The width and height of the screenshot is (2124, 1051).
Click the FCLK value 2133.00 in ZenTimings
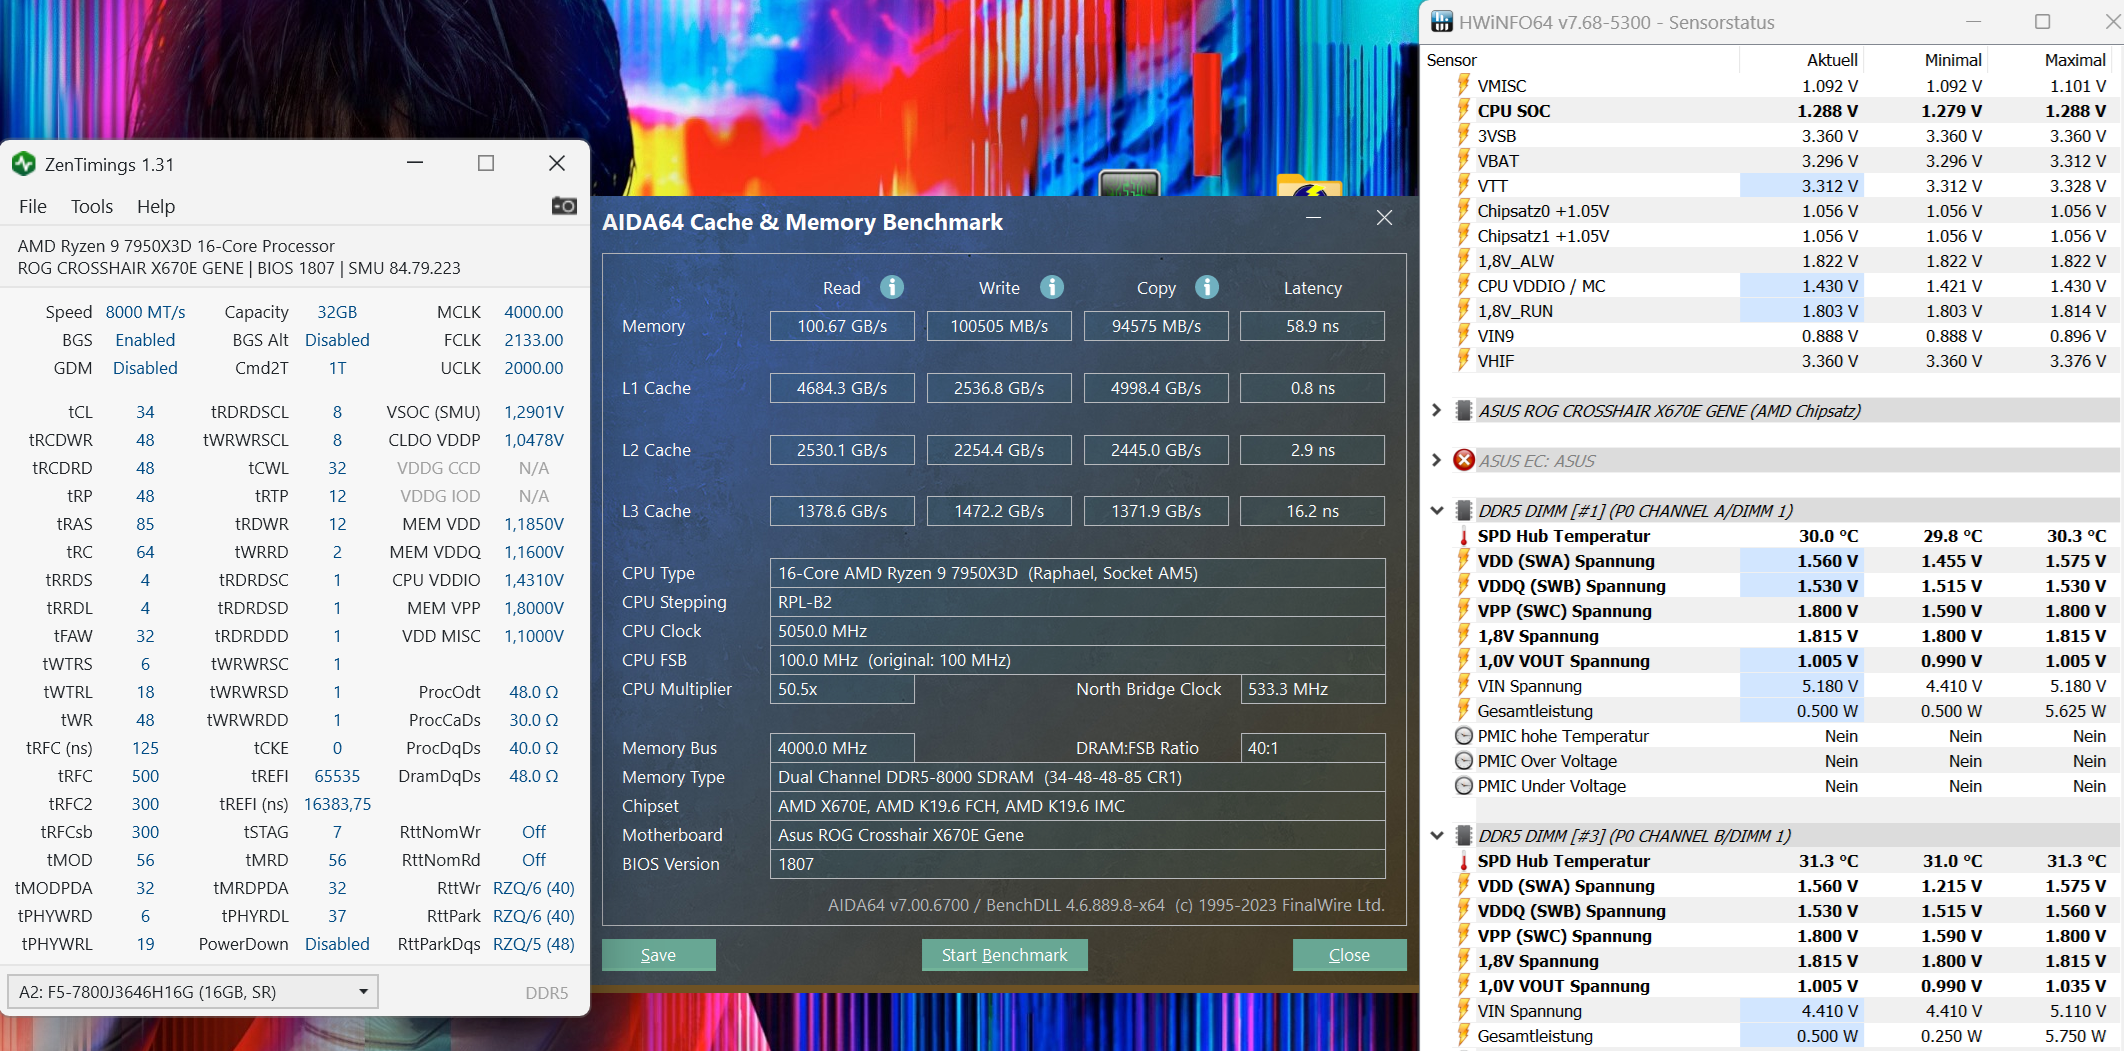533,340
